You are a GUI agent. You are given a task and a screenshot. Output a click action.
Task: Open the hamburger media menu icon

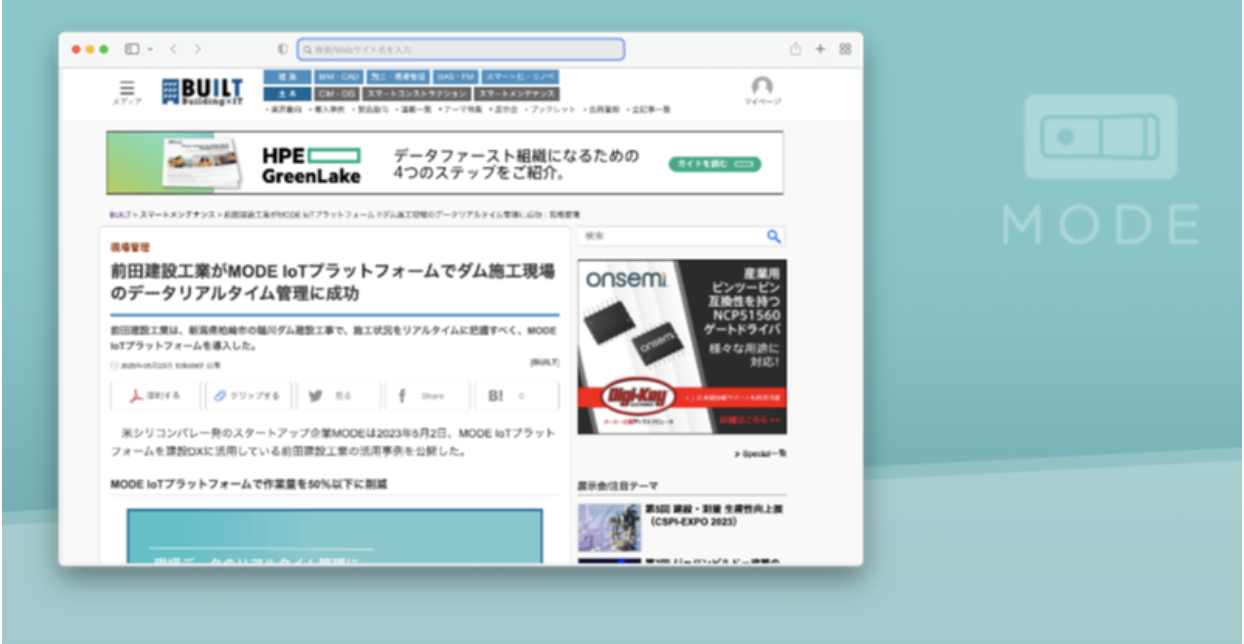click(127, 89)
